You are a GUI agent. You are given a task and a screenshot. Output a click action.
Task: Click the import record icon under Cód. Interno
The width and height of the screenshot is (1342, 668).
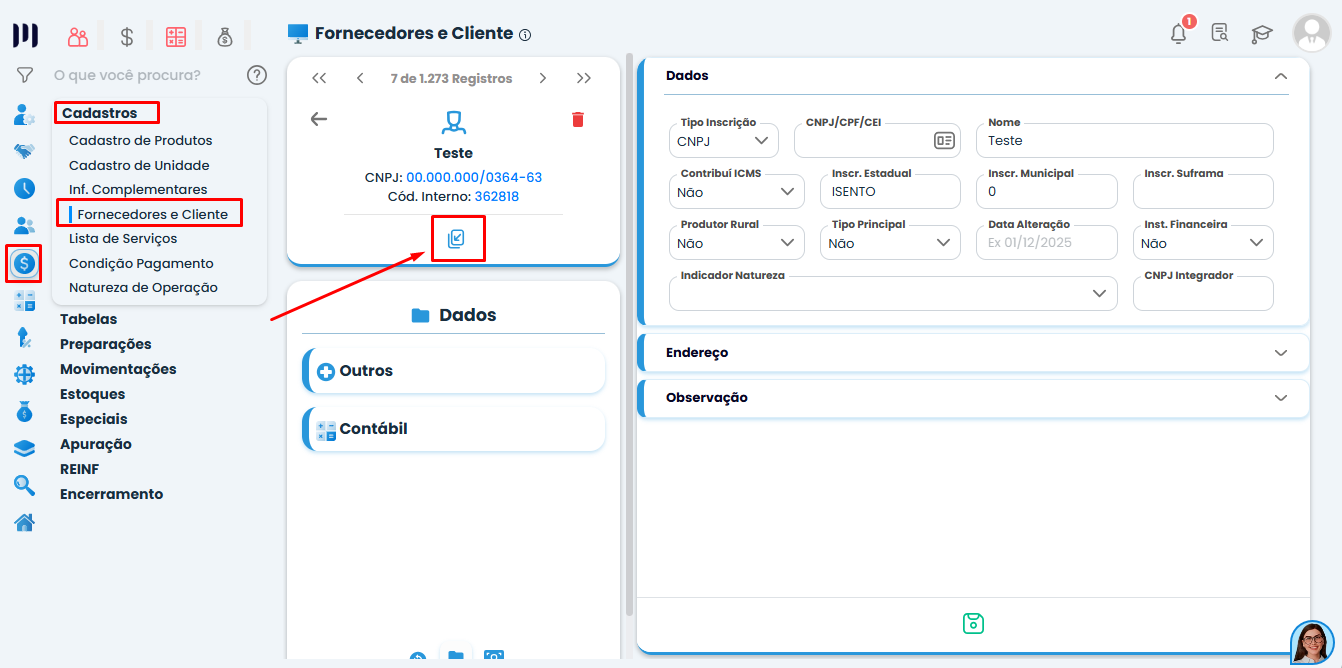(456, 239)
